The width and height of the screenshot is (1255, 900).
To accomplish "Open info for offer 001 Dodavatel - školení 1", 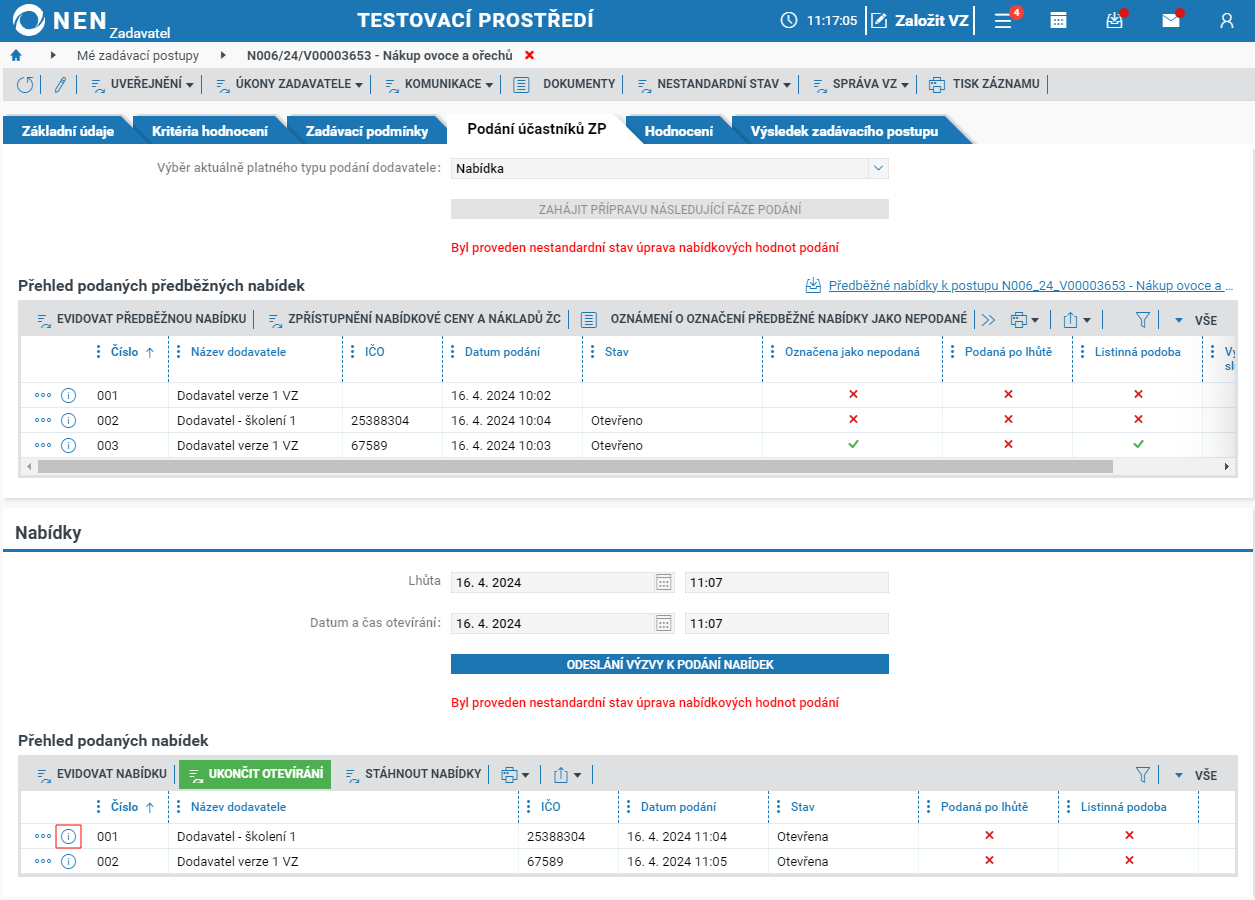I will coord(68,836).
